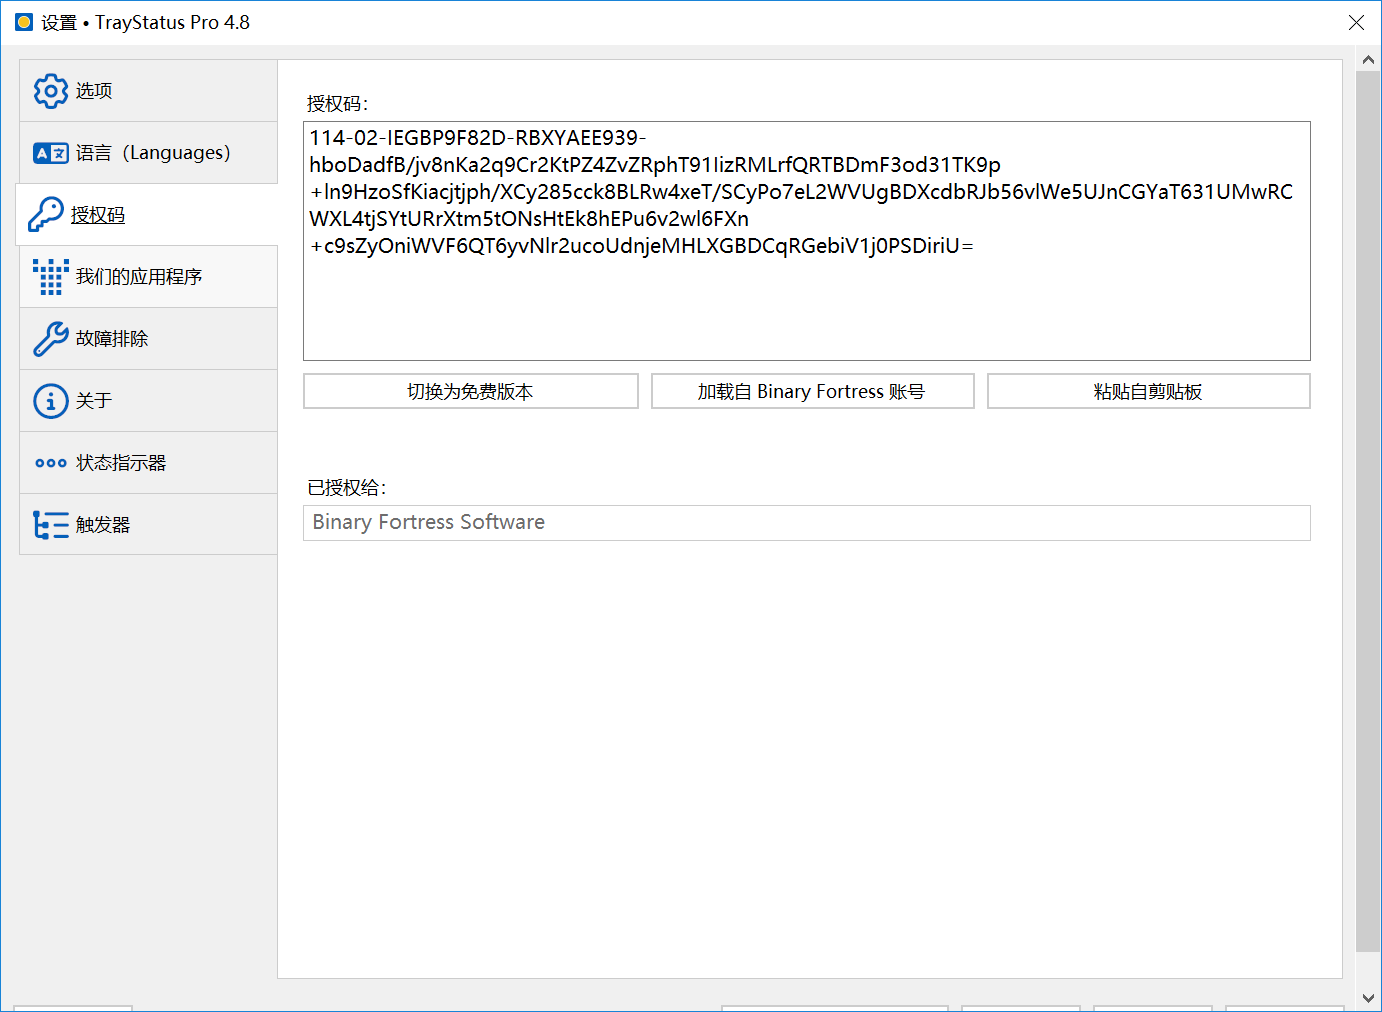Click the vertical scrollbar thumb
Screen dimensions: 1382x1012
[x=1368, y=511]
